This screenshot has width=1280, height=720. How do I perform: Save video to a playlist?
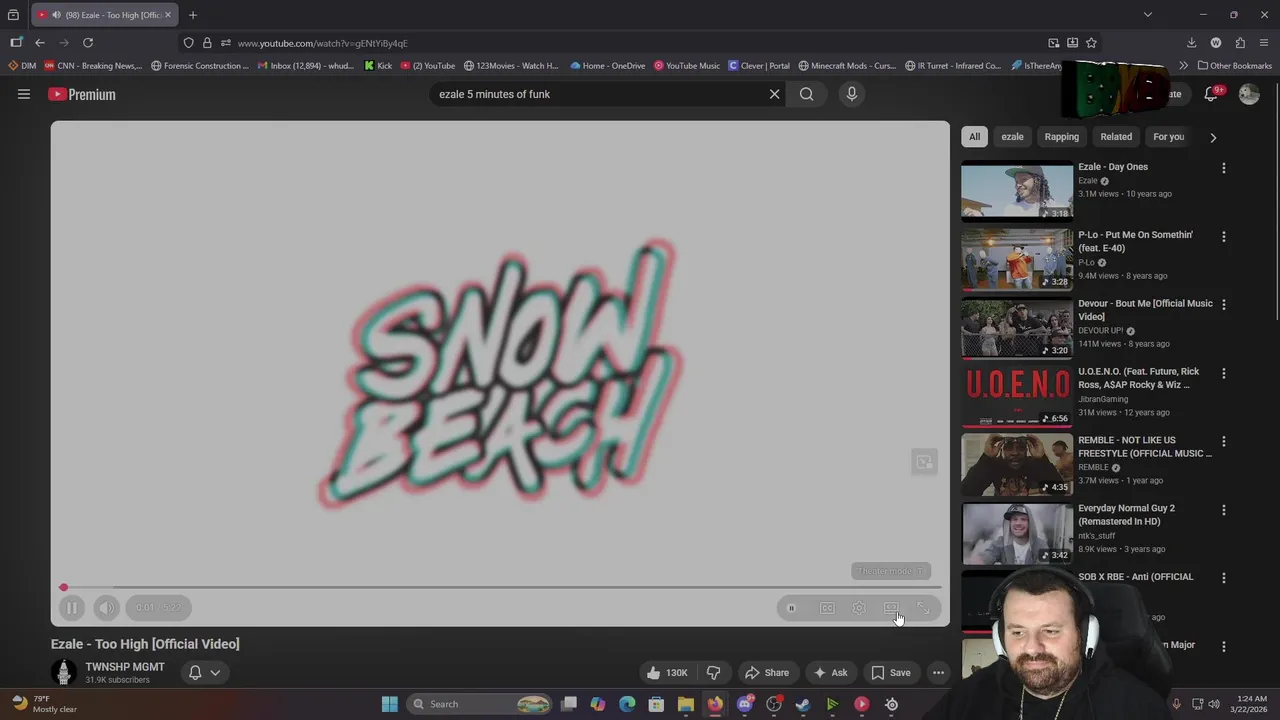(891, 673)
